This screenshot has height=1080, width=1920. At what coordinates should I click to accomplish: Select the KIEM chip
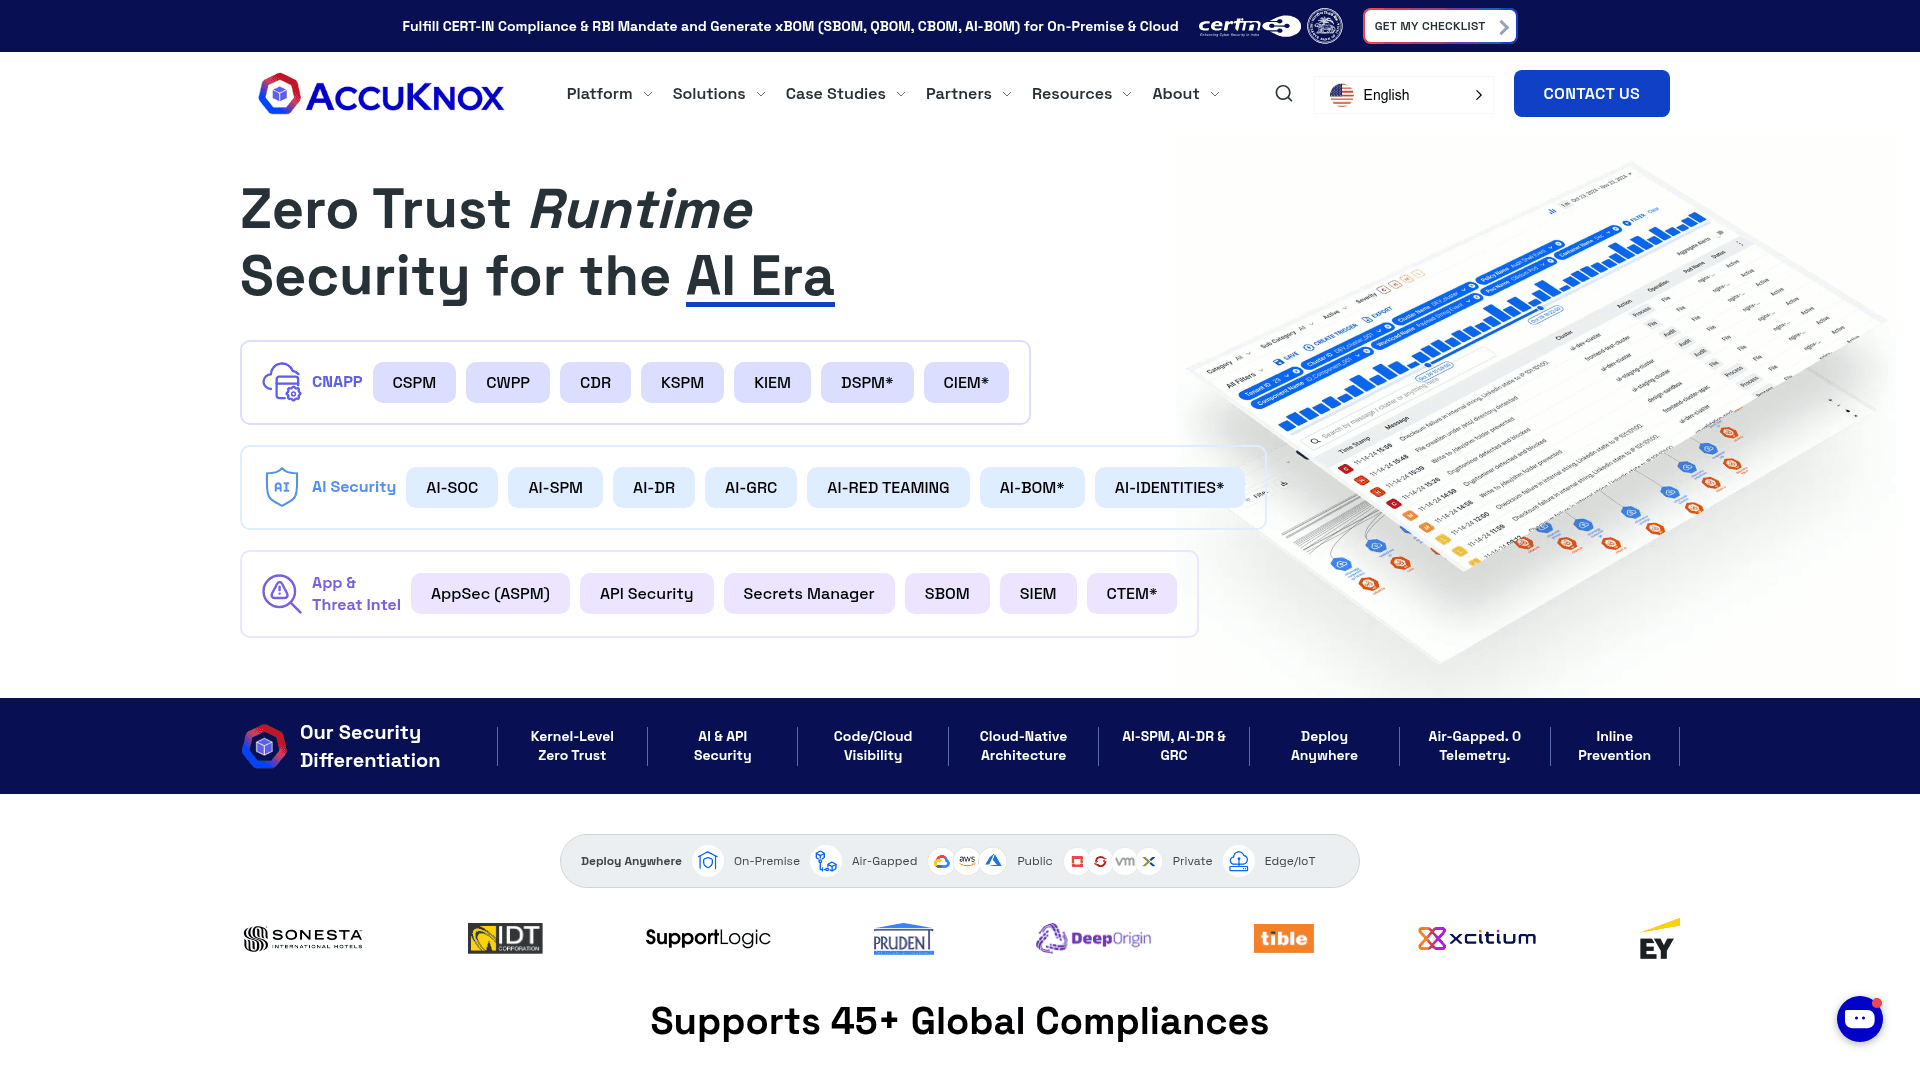tap(772, 383)
